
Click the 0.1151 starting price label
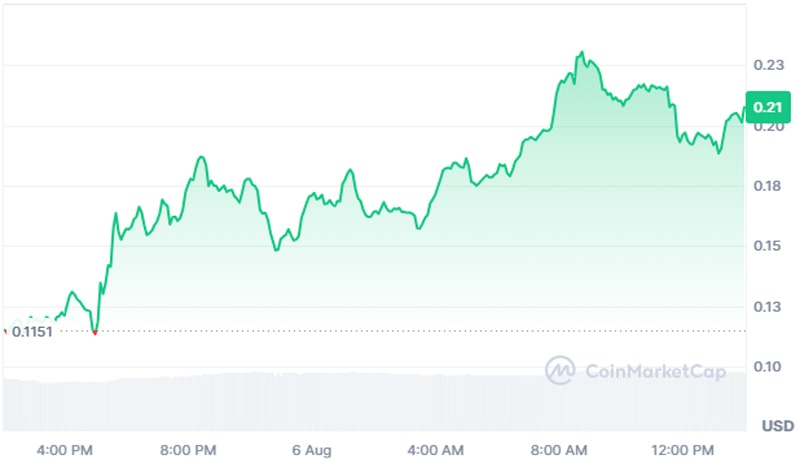[32, 331]
